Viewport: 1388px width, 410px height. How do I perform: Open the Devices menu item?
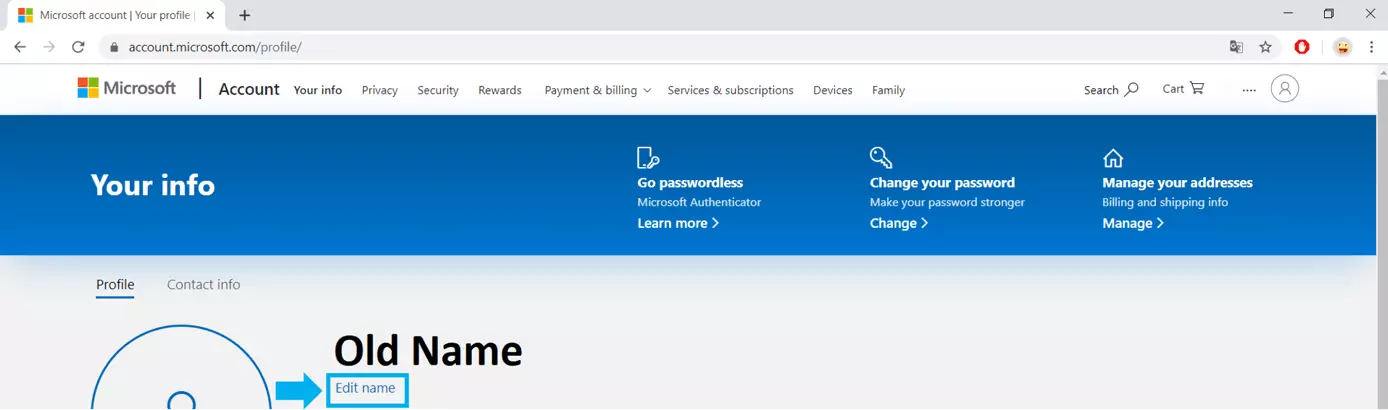[x=833, y=90]
